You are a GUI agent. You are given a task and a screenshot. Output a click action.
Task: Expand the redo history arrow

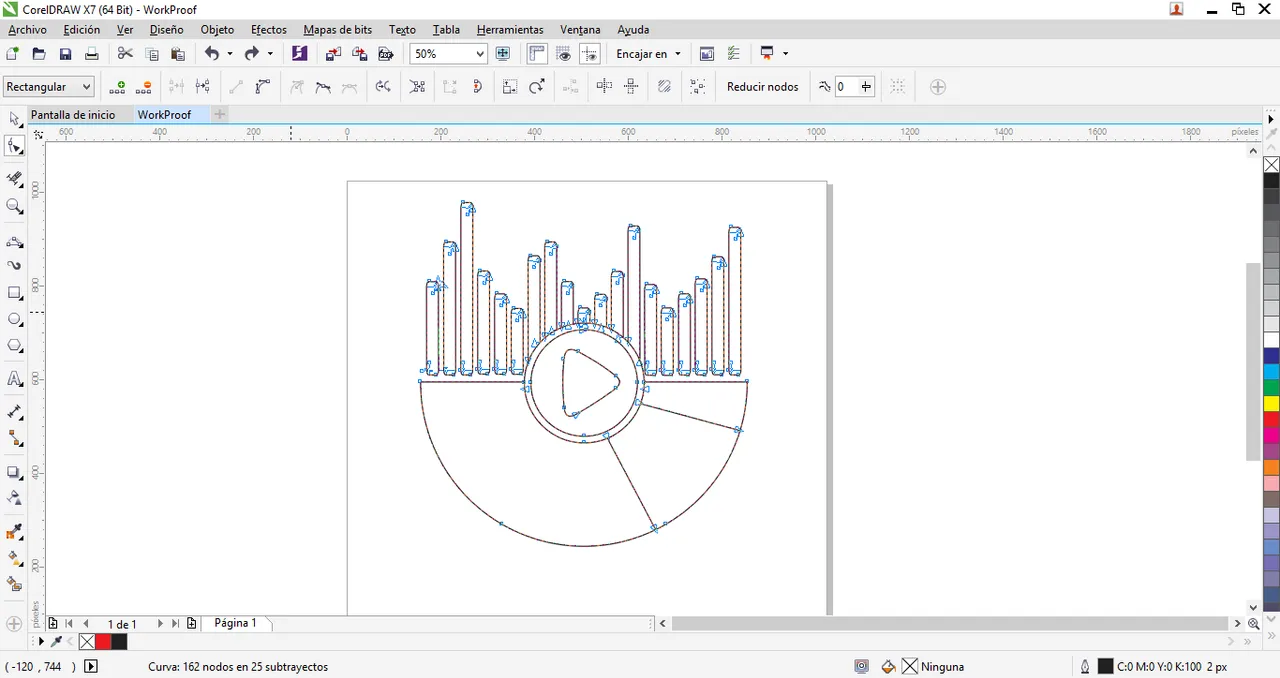pos(270,54)
